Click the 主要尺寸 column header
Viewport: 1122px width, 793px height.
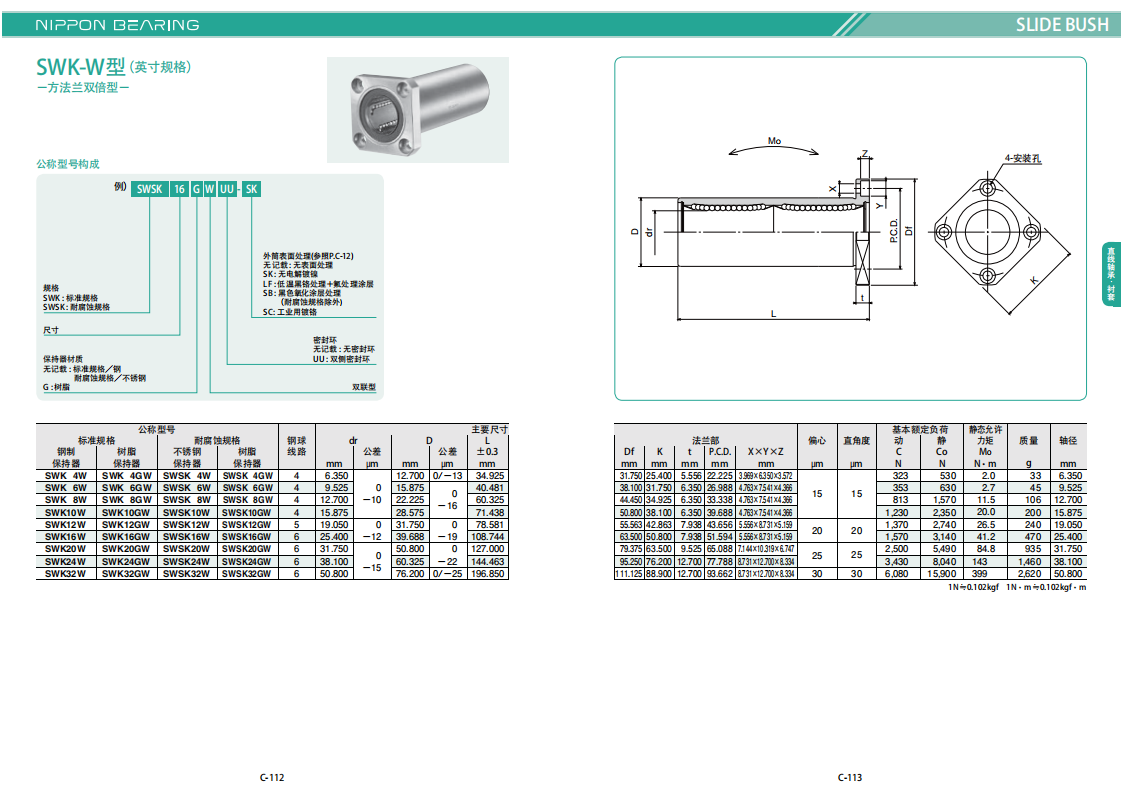click(x=489, y=429)
